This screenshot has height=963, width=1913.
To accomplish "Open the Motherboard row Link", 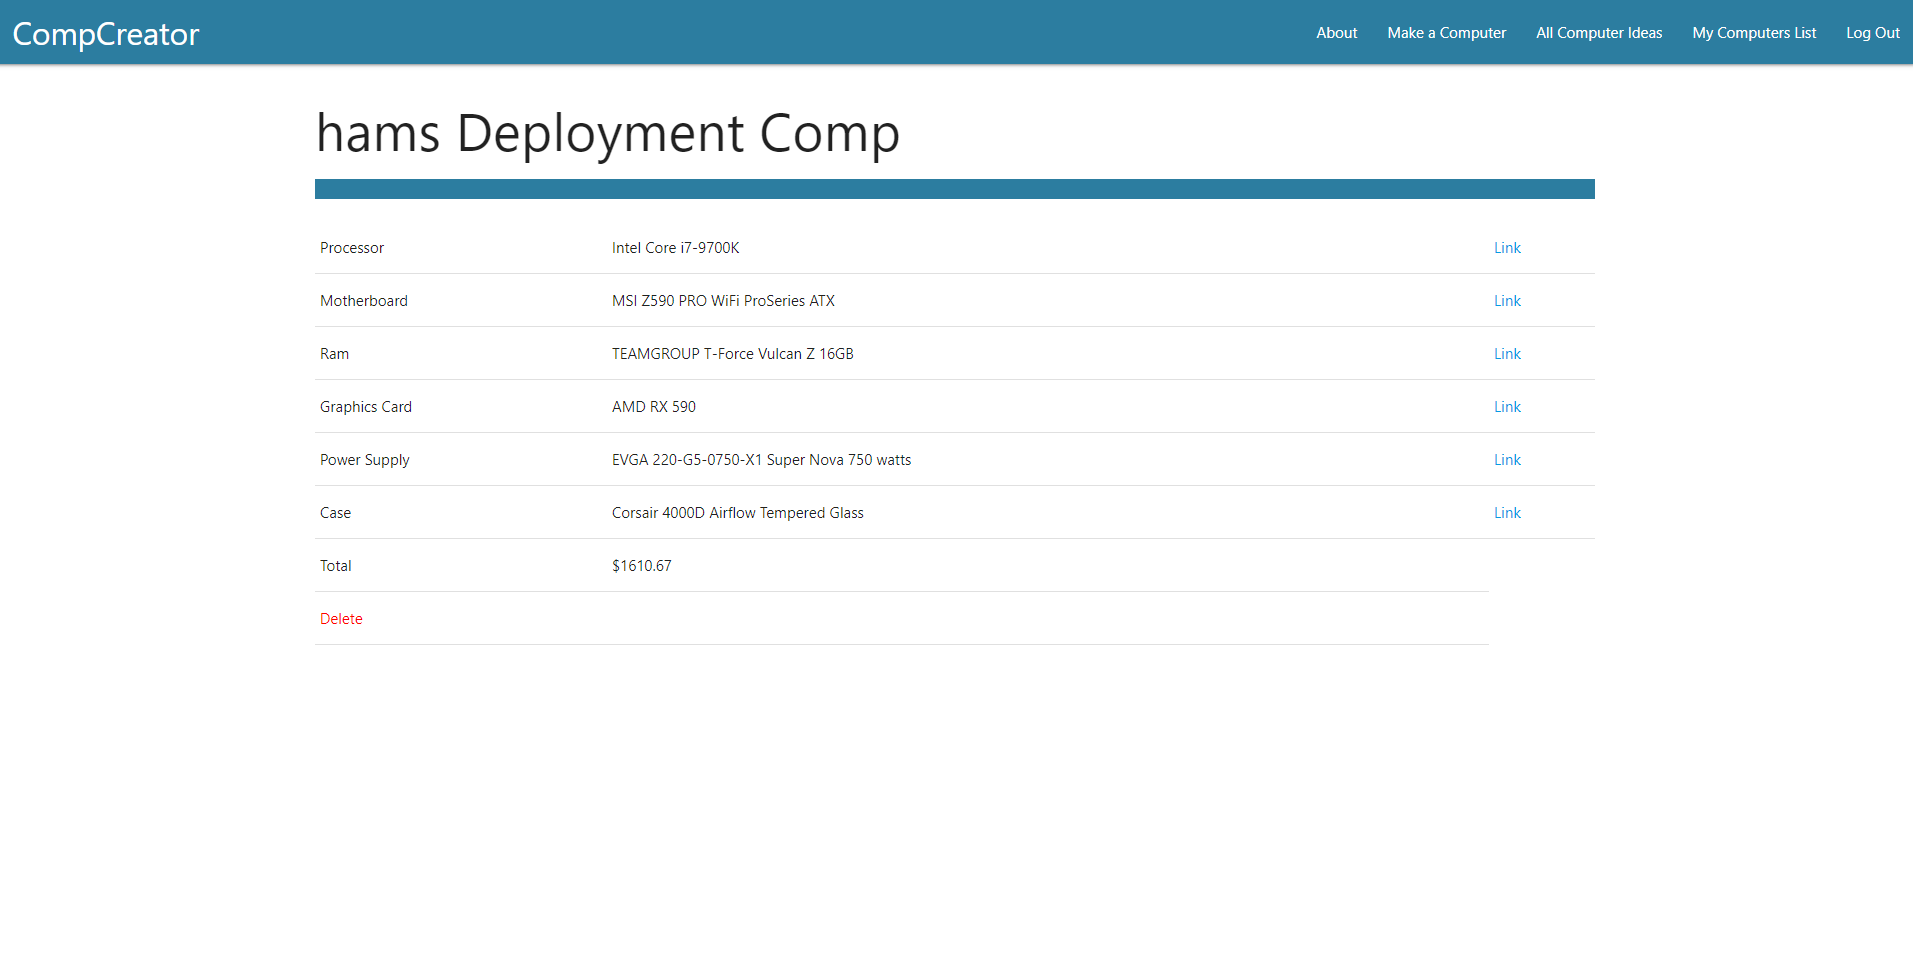I will (x=1507, y=301).
